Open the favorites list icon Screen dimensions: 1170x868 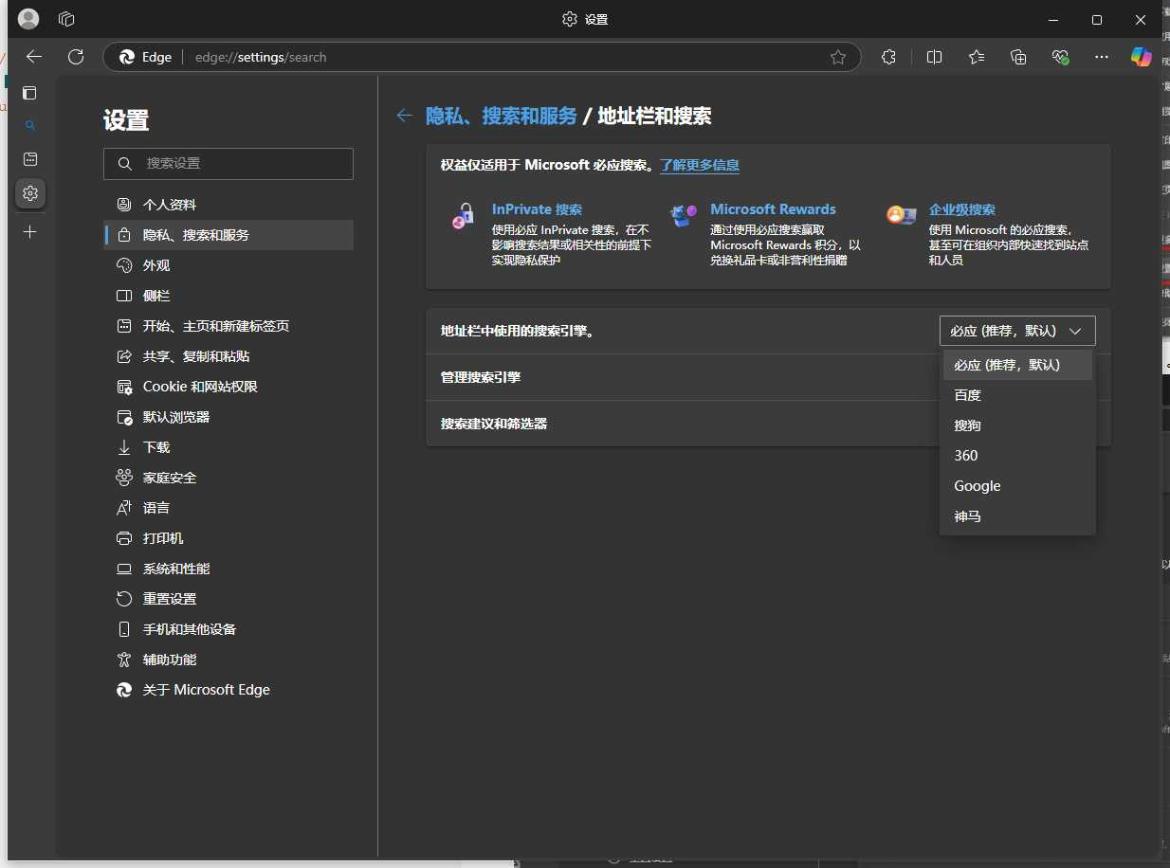[976, 57]
